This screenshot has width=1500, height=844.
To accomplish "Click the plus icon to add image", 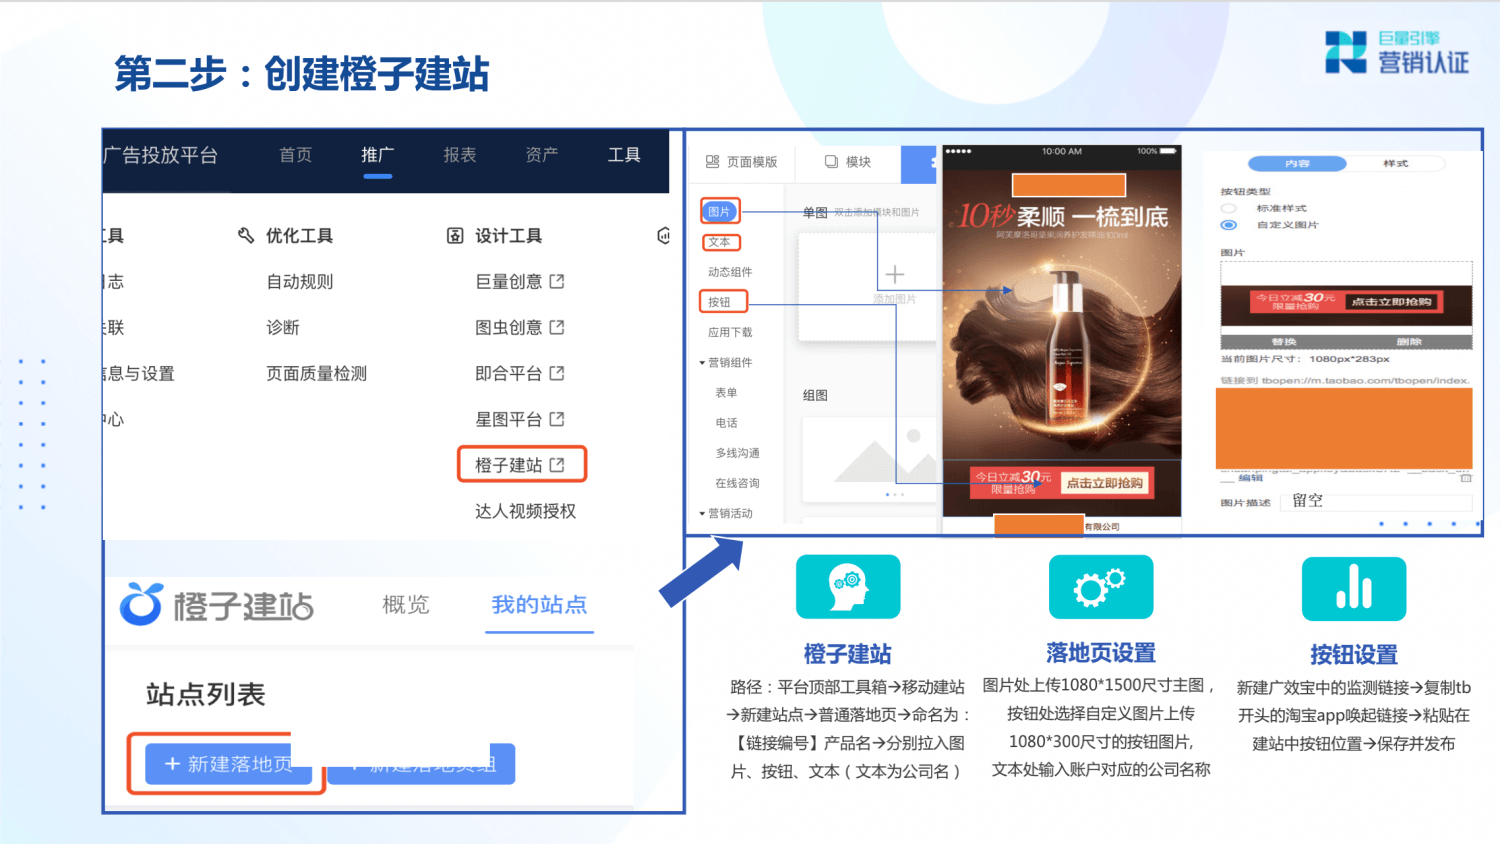I will tap(895, 274).
